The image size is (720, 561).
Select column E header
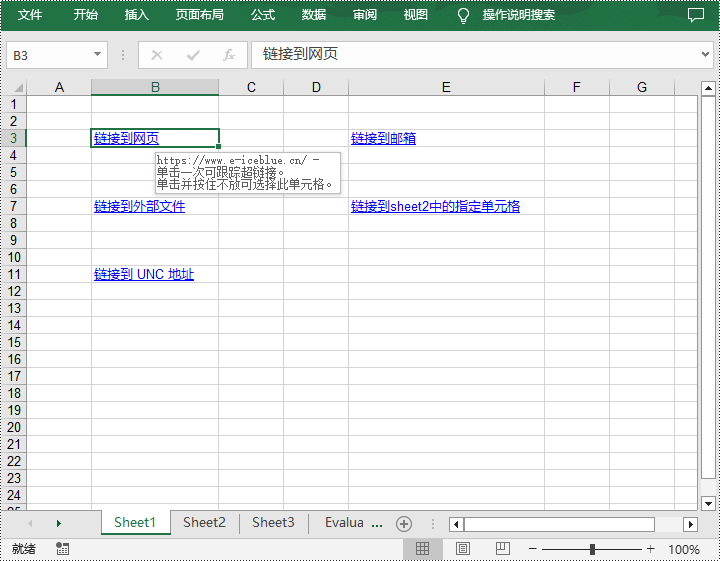click(446, 87)
